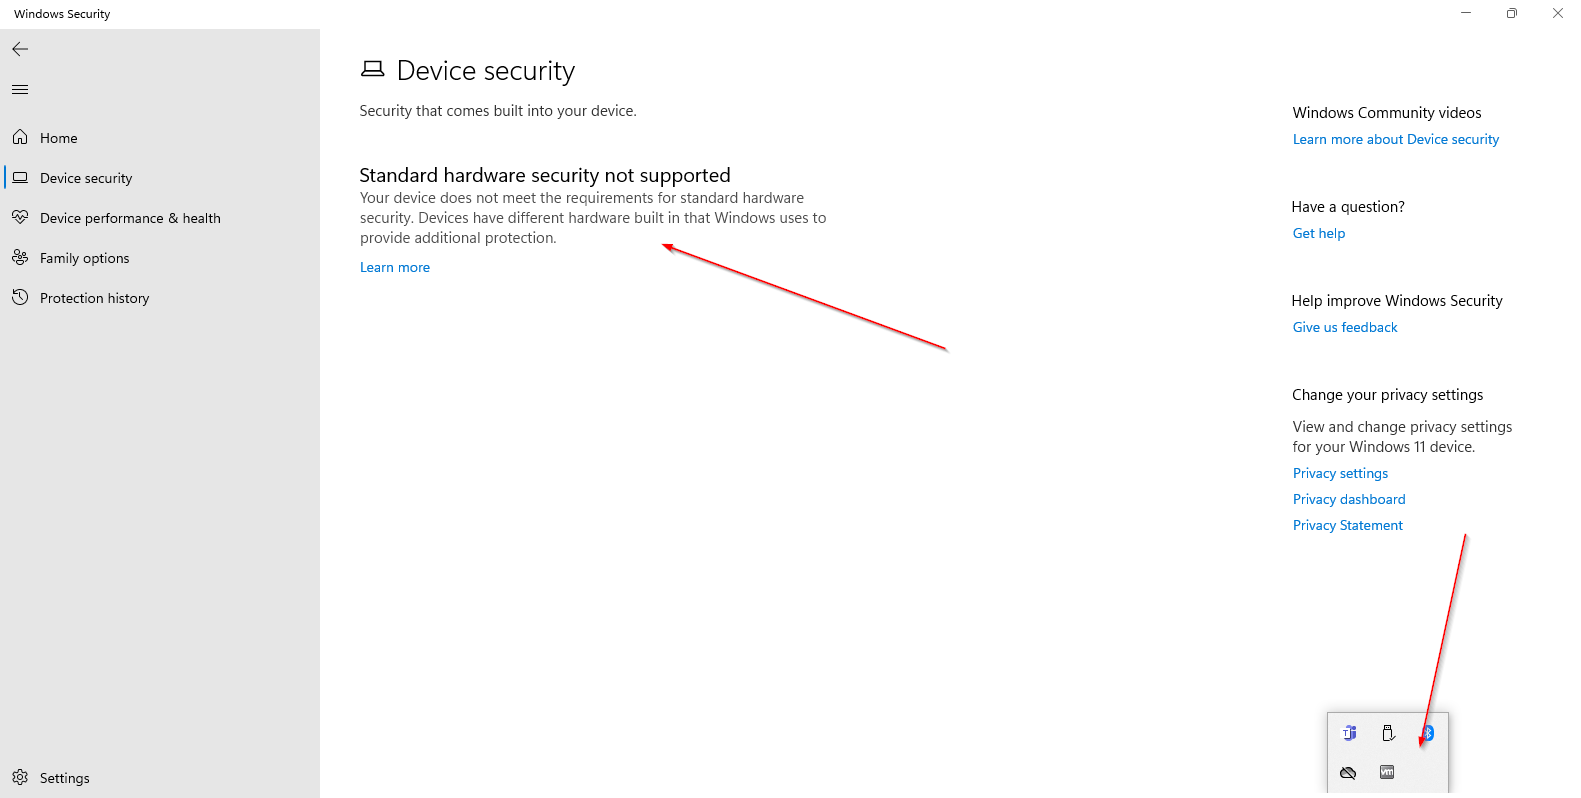Click the OneDrive offline cloud icon
This screenshot has height=798, width=1581.
[1348, 772]
